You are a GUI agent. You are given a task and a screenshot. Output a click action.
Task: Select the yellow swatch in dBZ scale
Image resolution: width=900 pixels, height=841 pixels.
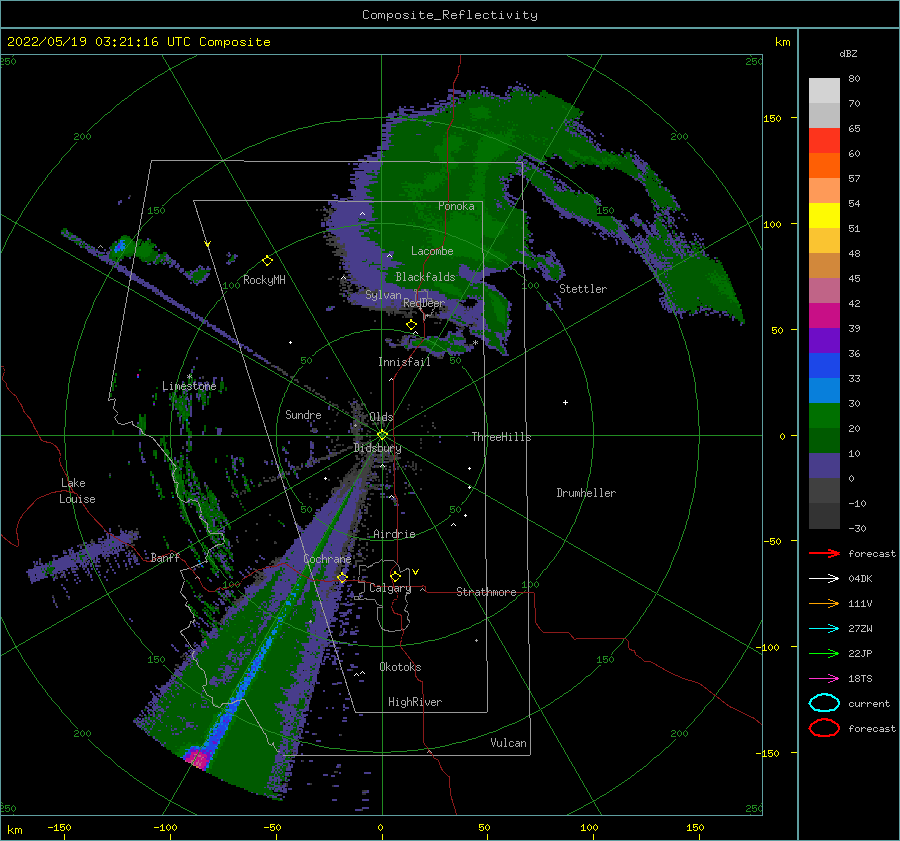click(x=824, y=215)
